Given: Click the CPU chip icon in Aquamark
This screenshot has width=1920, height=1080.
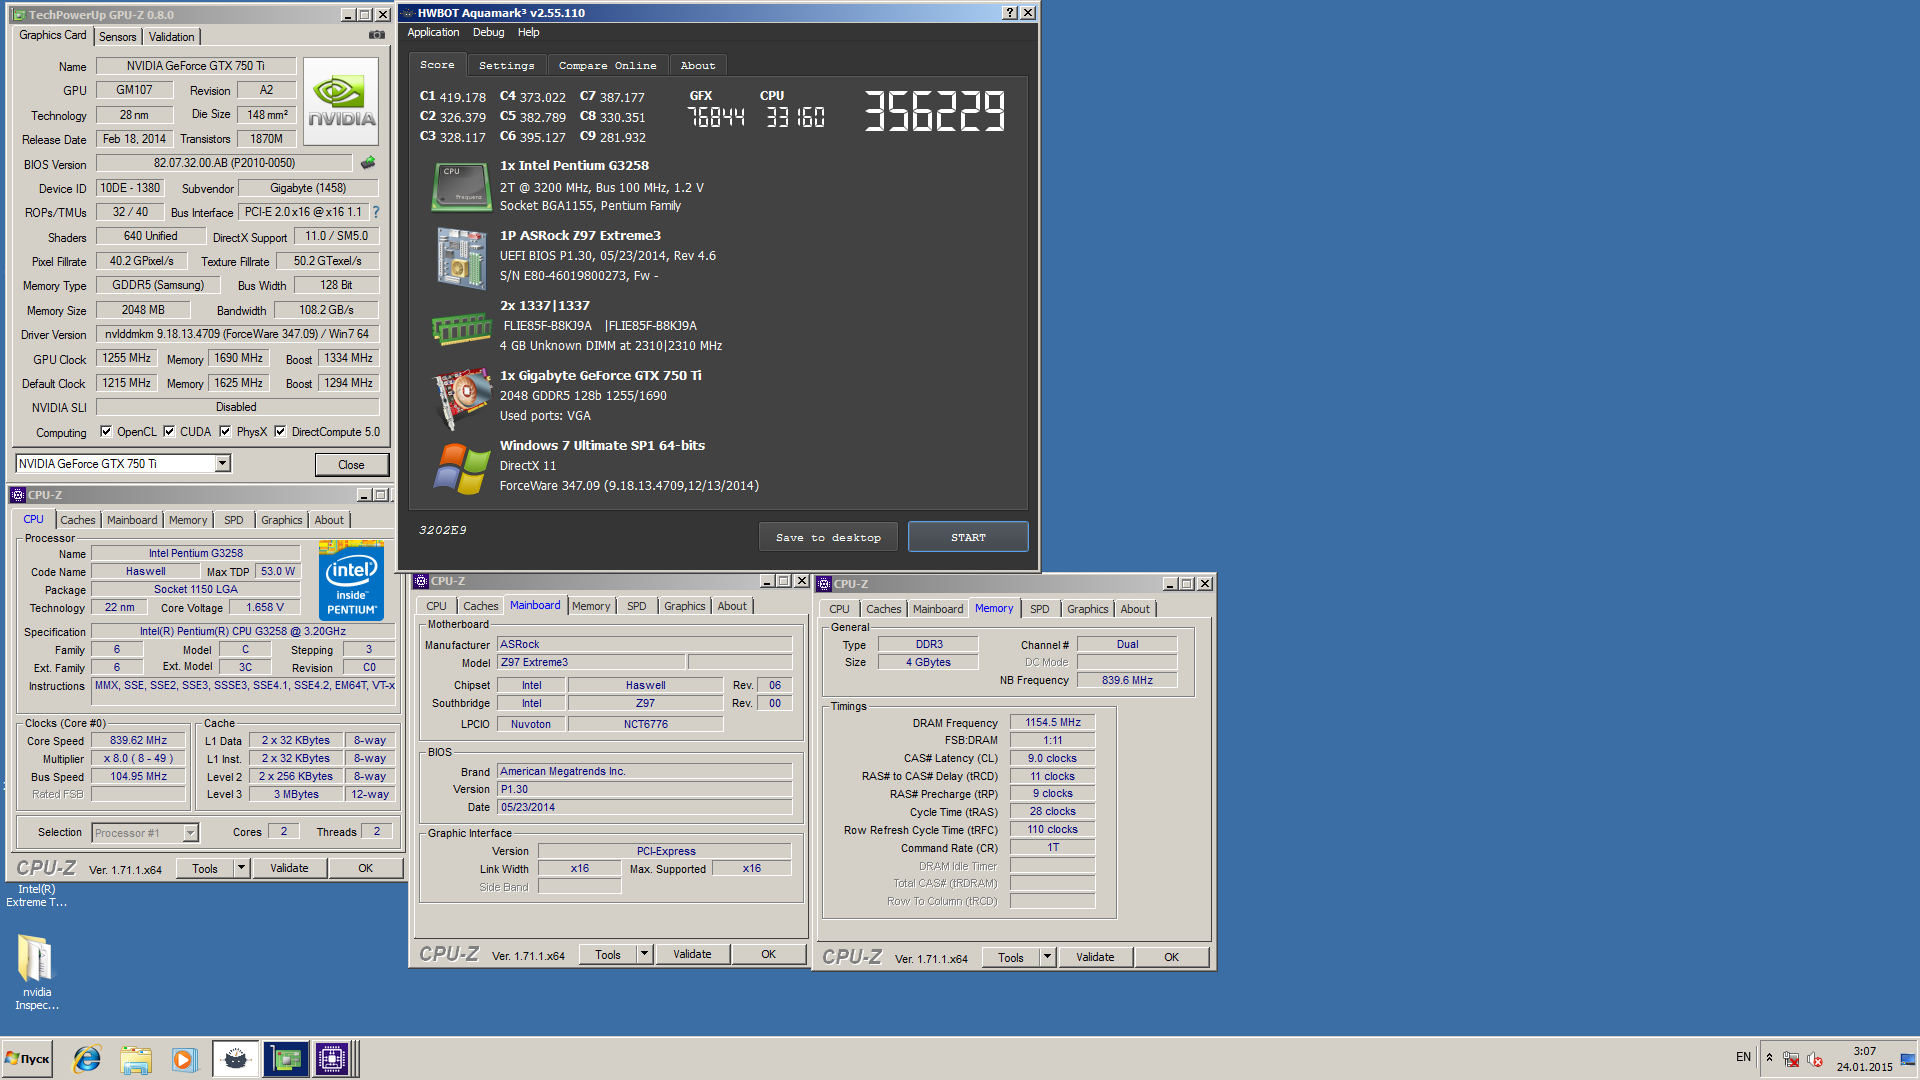Looking at the screenshot, I should pos(460,186).
